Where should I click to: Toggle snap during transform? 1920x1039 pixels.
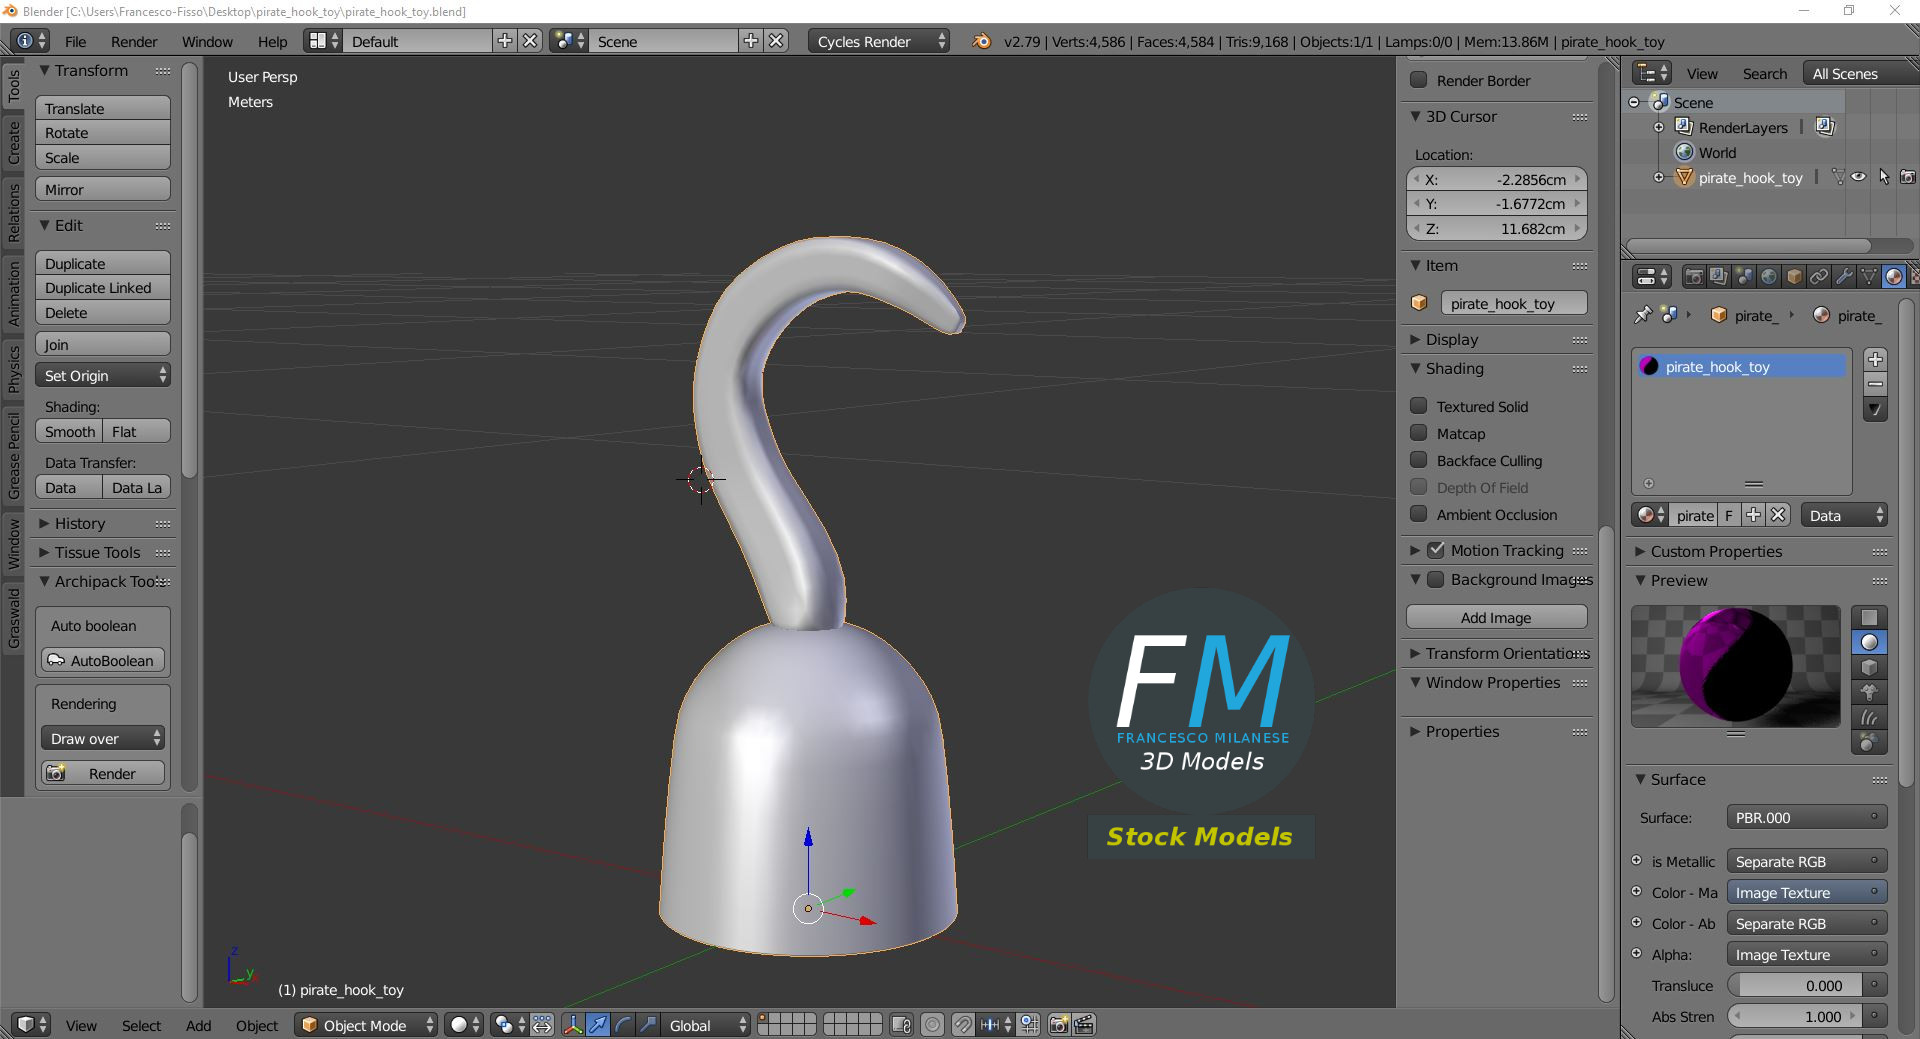962,1025
